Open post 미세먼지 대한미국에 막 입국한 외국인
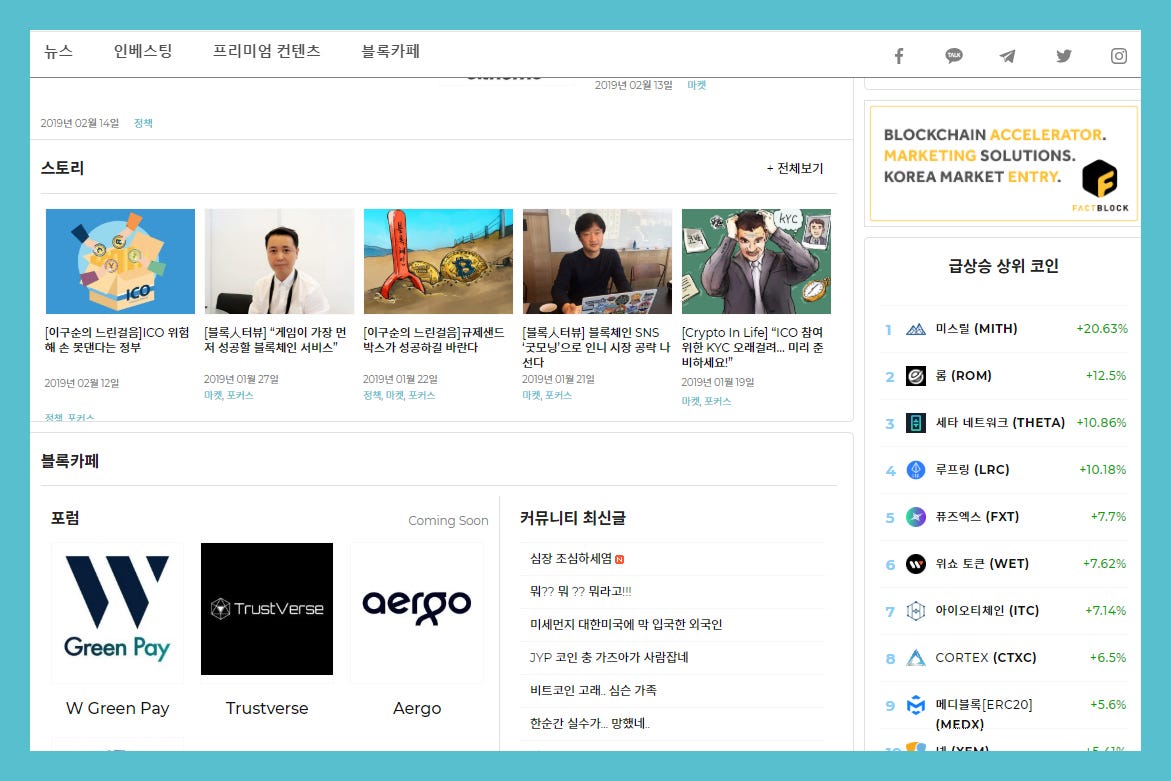This screenshot has width=1171, height=781. click(x=626, y=624)
